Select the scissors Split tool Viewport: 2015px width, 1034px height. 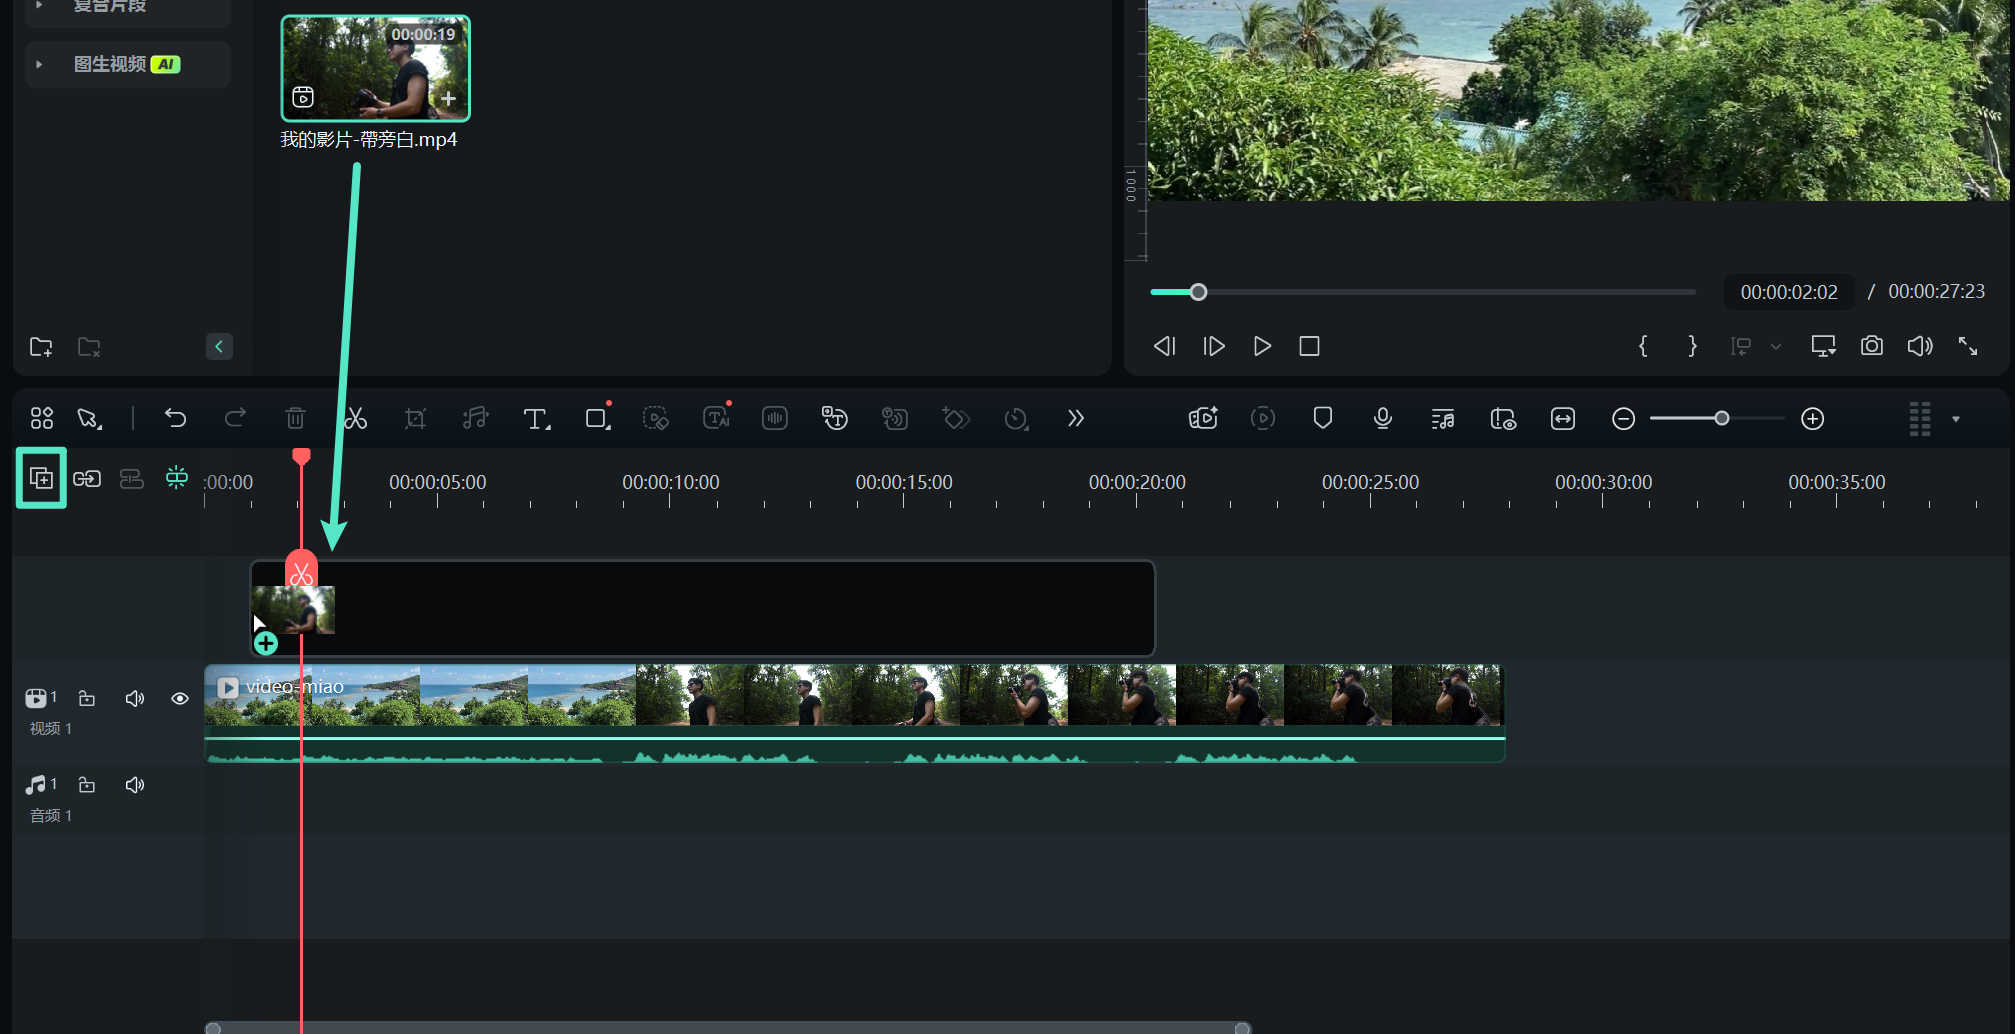tap(356, 418)
